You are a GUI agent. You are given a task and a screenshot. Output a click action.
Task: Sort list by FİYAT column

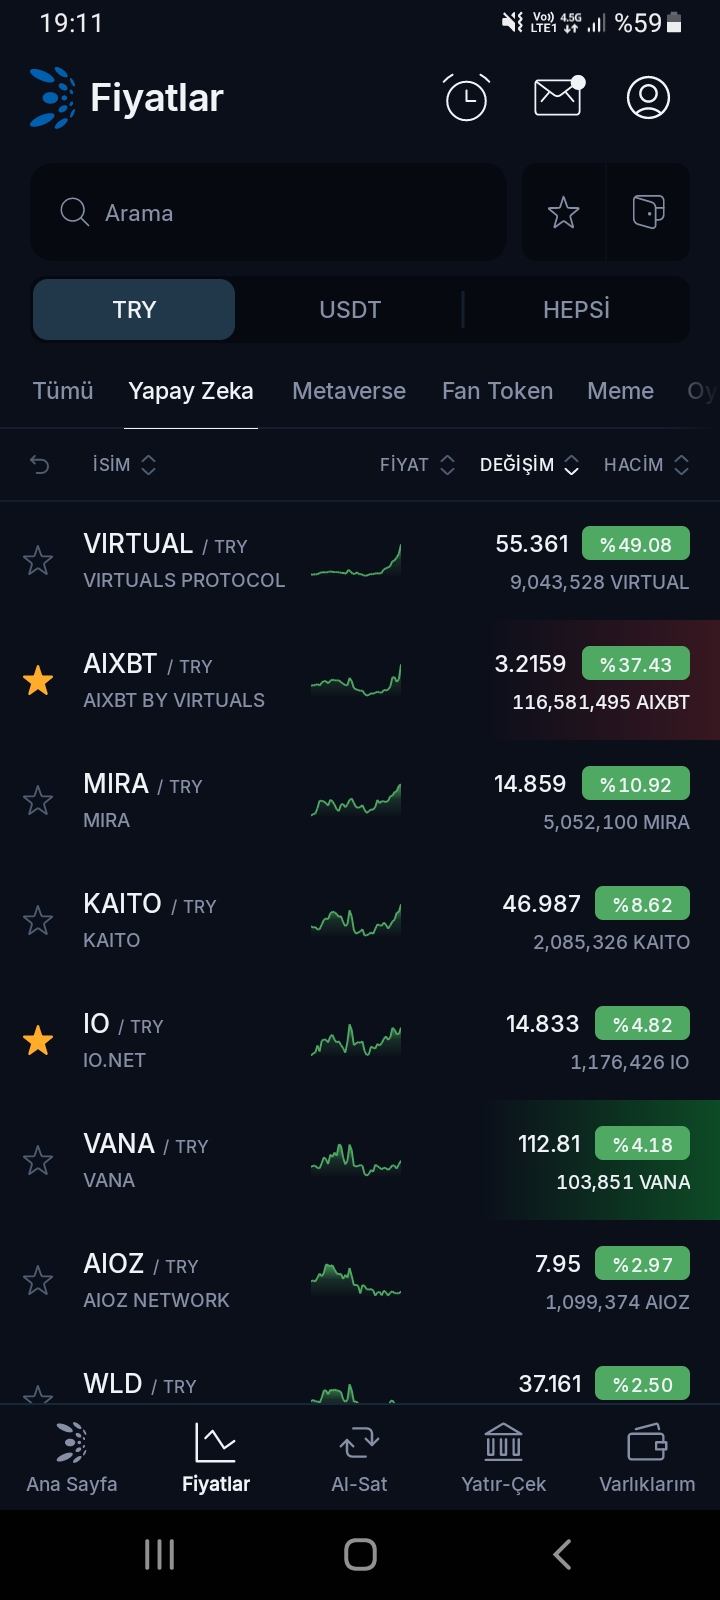point(417,464)
